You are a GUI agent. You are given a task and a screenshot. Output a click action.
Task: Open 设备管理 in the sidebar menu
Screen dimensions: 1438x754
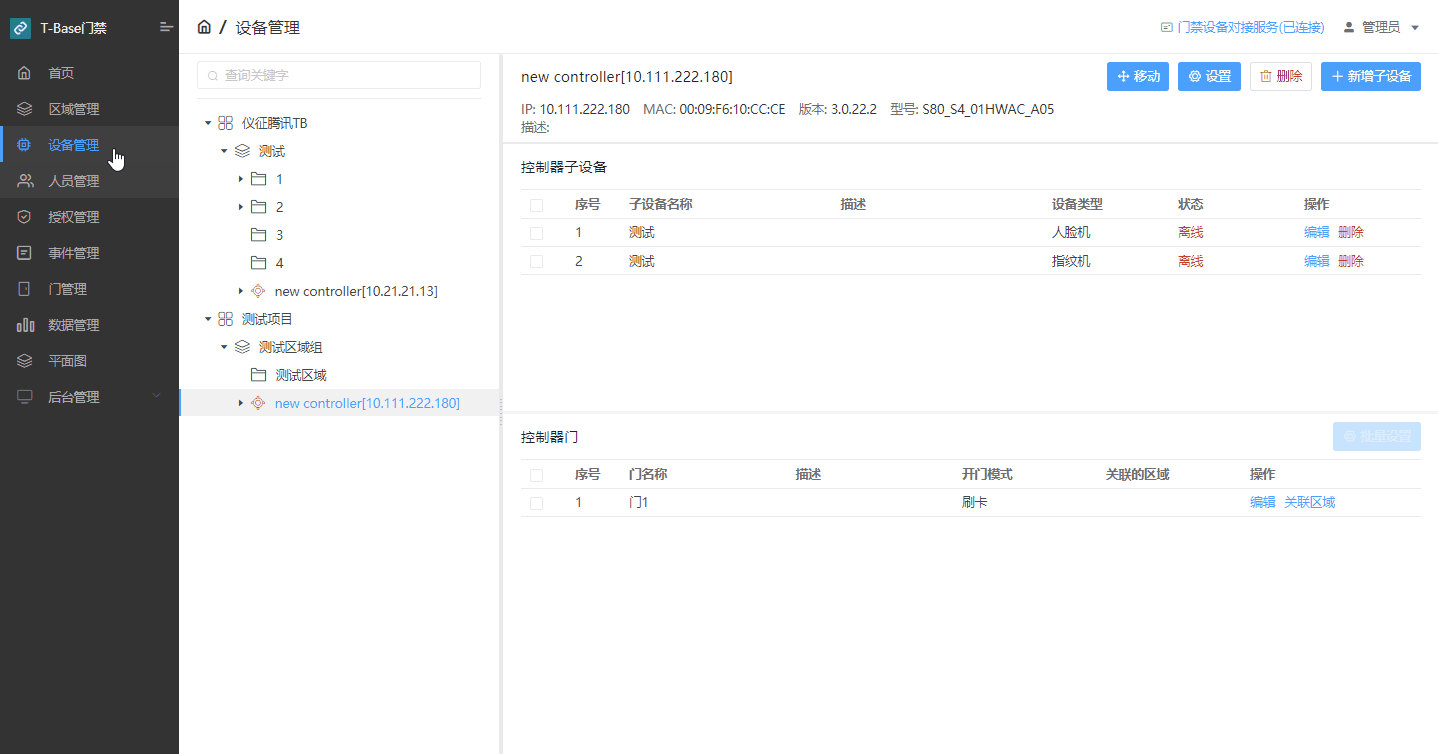pyautogui.click(x=89, y=145)
